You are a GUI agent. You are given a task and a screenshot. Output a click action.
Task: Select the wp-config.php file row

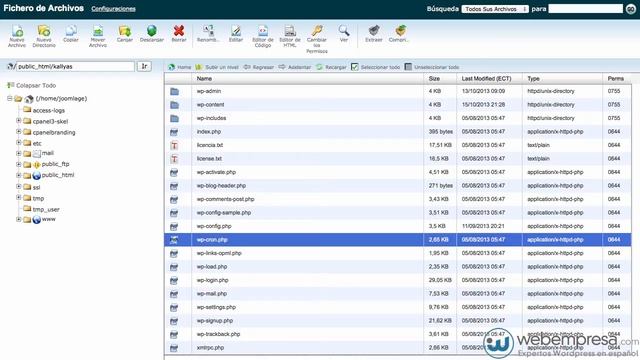coord(398,226)
